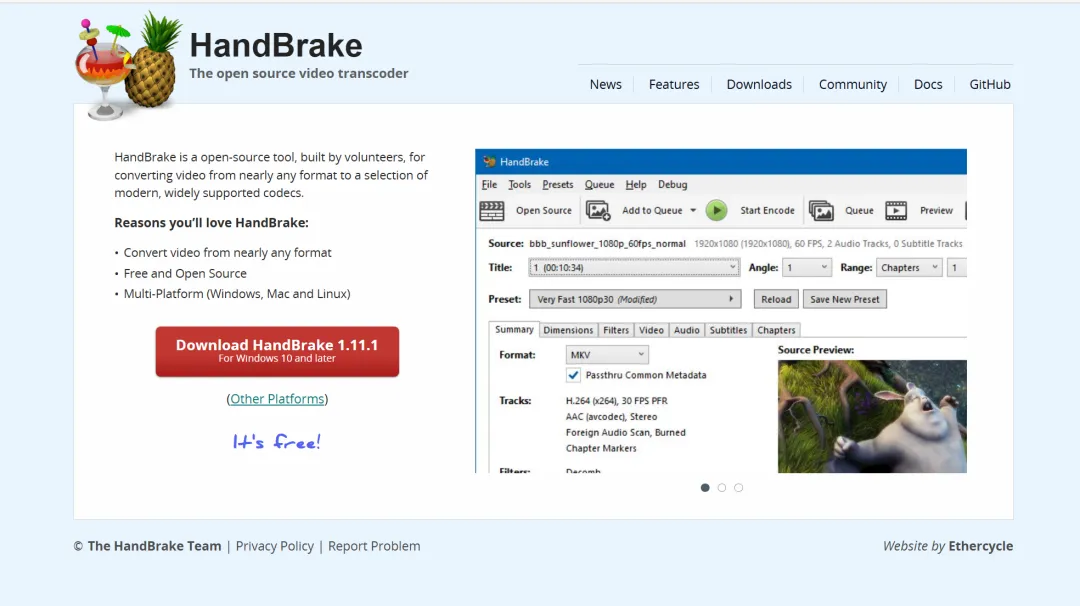
Task: Click the HandBrake site title heading
Action: [276, 45]
